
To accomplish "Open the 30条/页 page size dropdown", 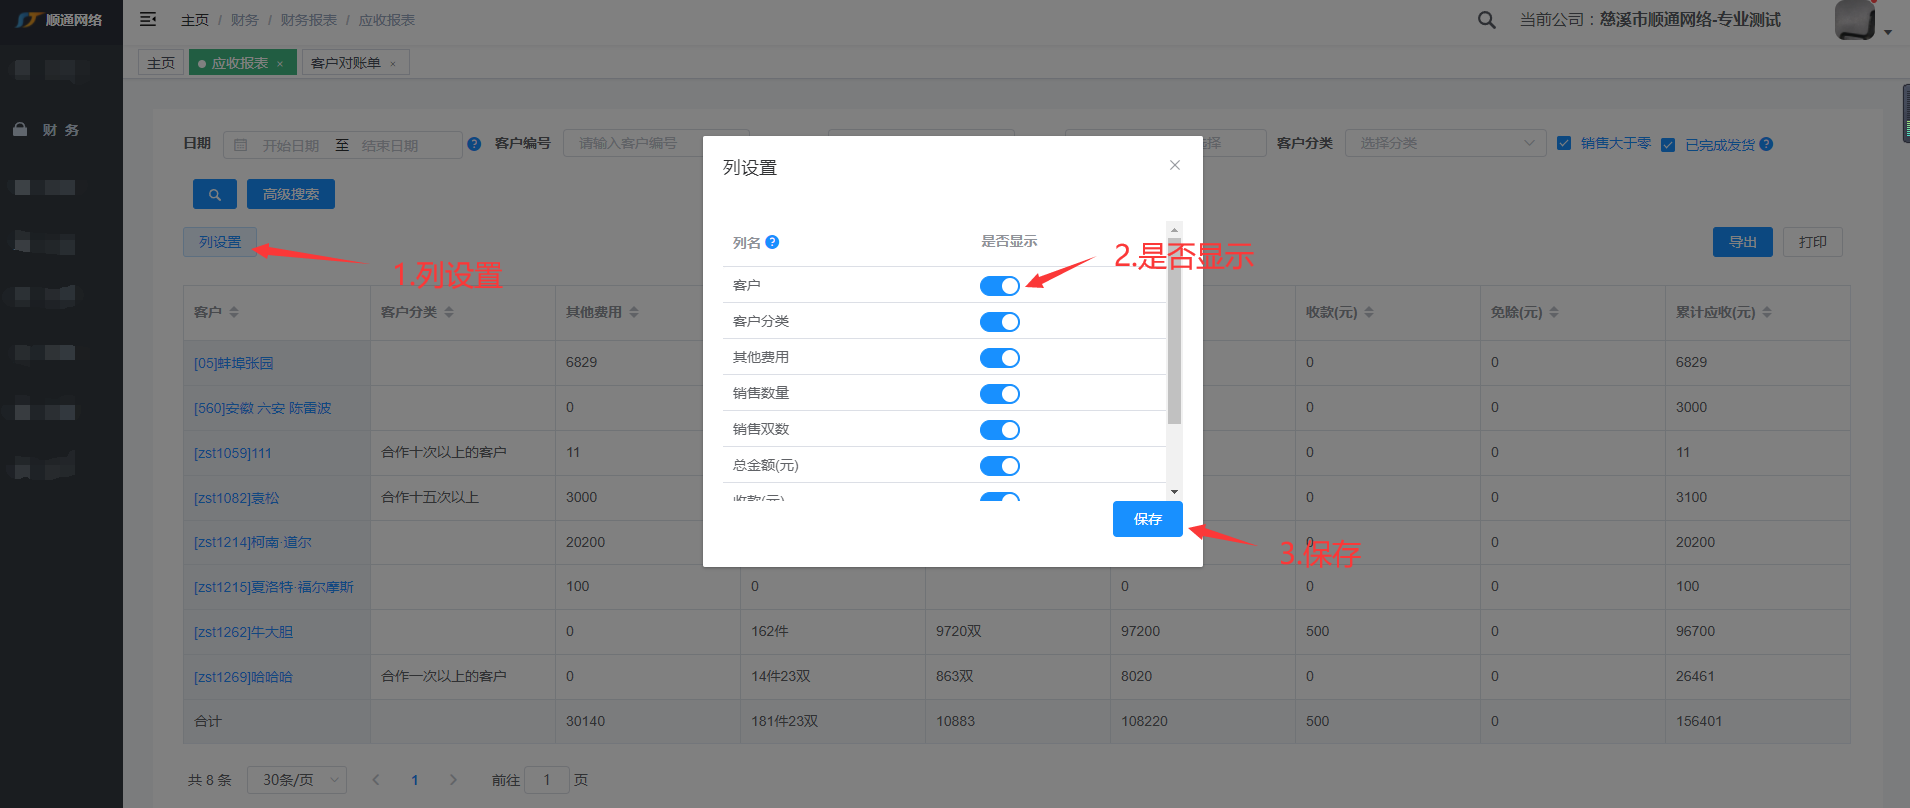I will (x=296, y=780).
